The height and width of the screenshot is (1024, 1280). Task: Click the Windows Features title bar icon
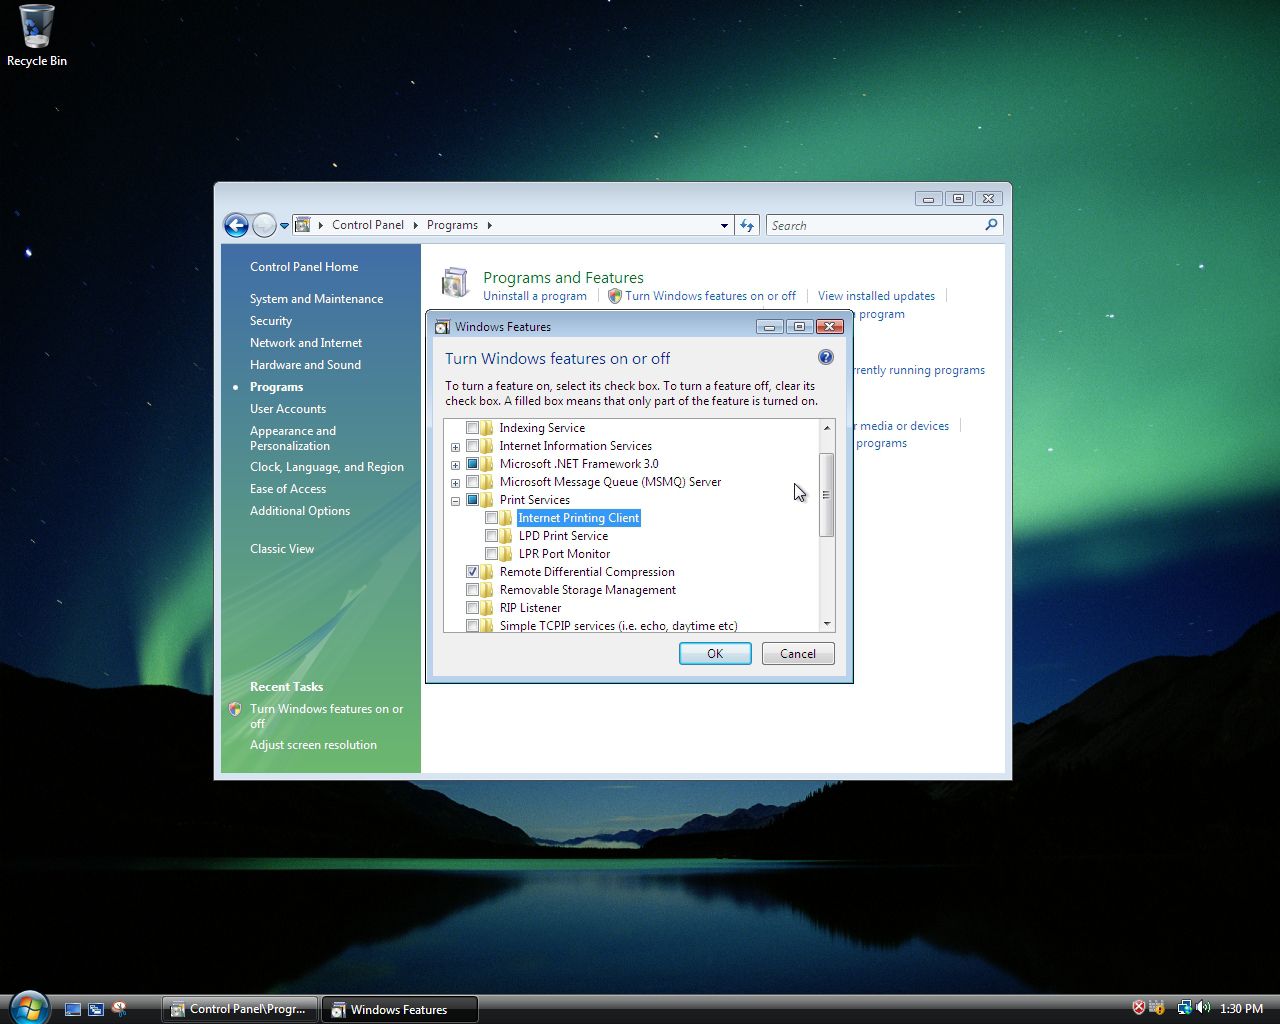coord(442,326)
